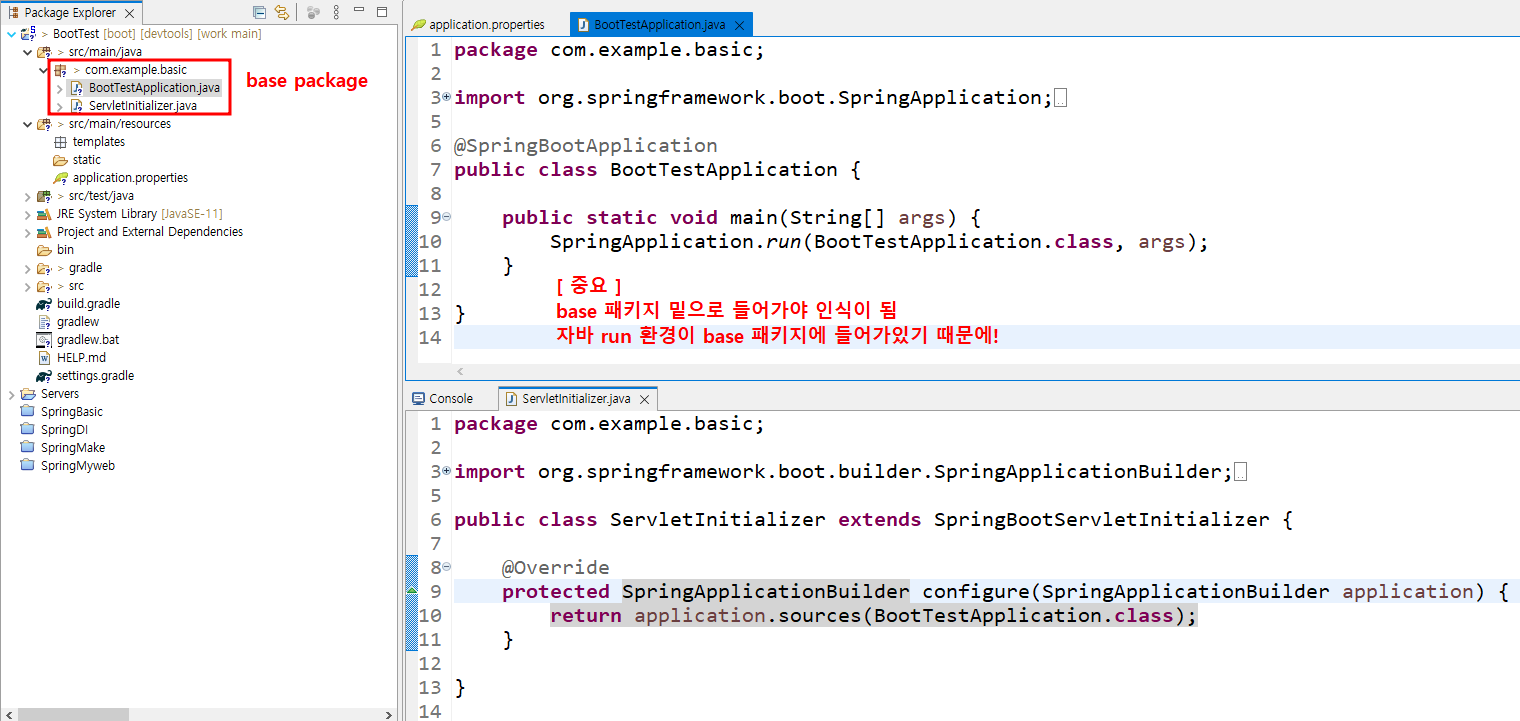Viewport: 1520px width, 721px height.
Task: Collapse the BootTest project node
Action: pos(11,34)
